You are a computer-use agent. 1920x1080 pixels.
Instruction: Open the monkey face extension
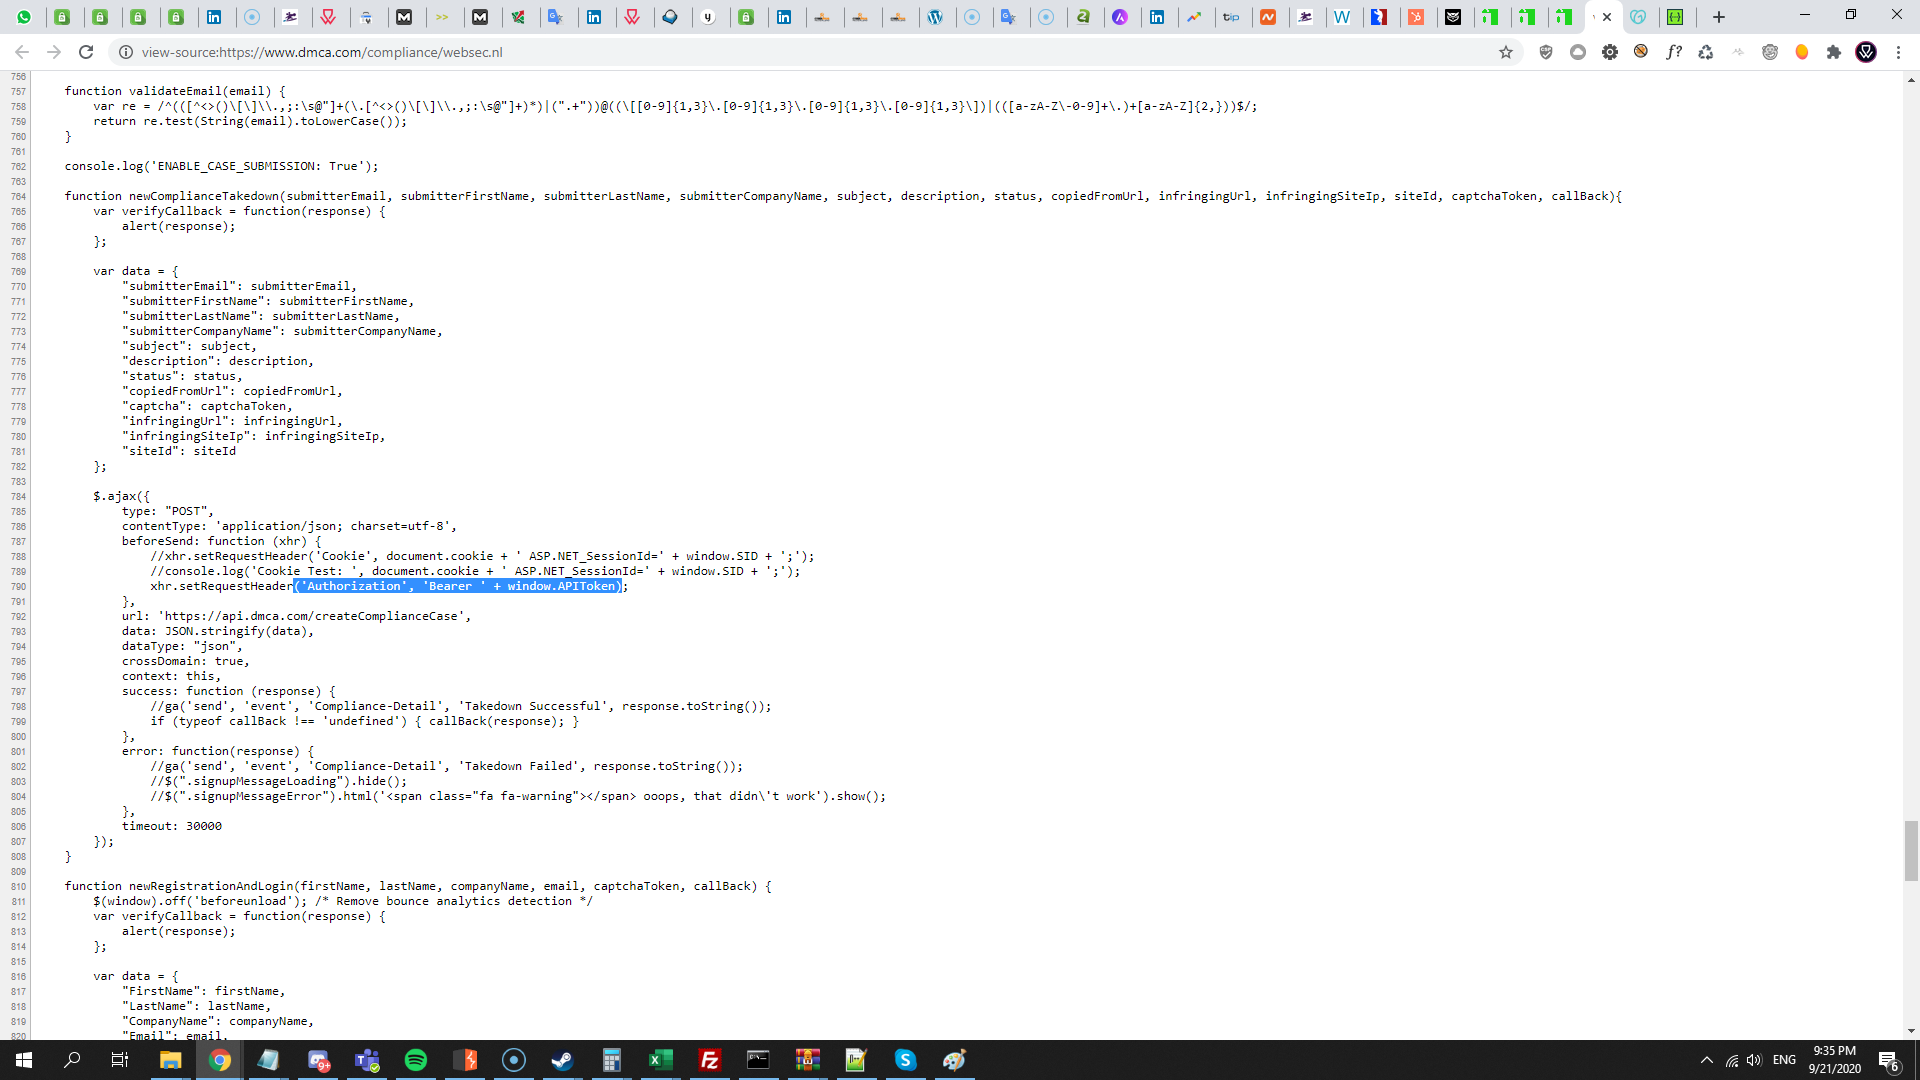point(1770,52)
